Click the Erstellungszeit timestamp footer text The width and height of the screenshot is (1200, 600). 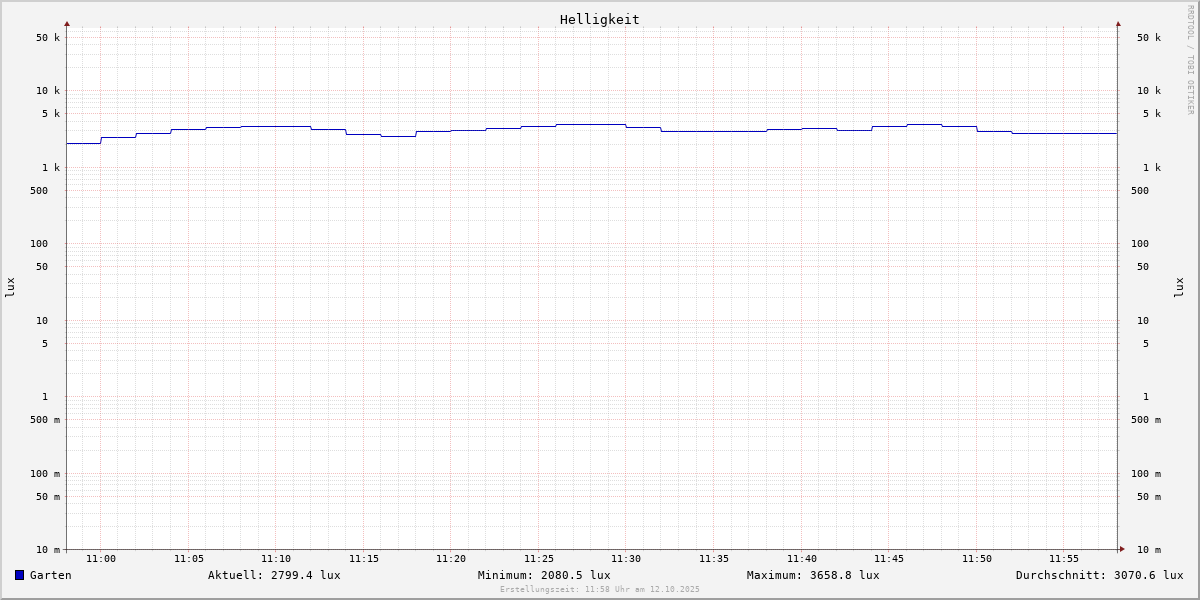[600, 589]
